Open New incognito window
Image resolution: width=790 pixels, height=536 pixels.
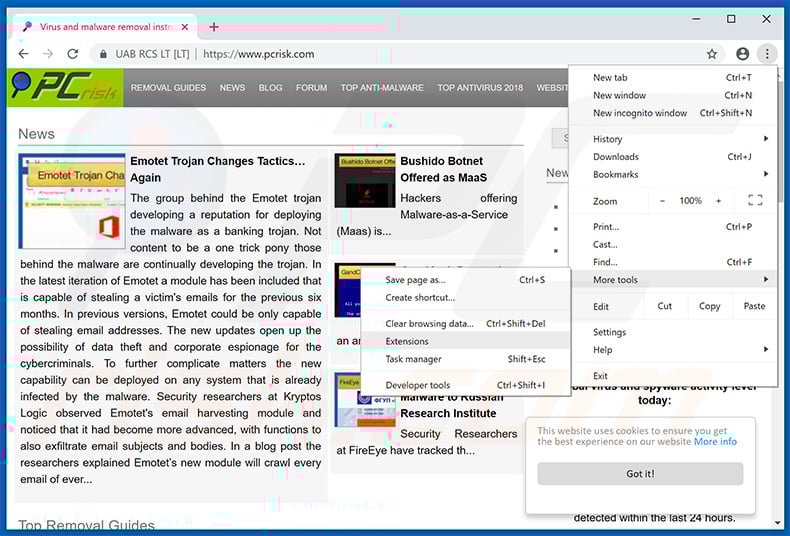[673, 113]
